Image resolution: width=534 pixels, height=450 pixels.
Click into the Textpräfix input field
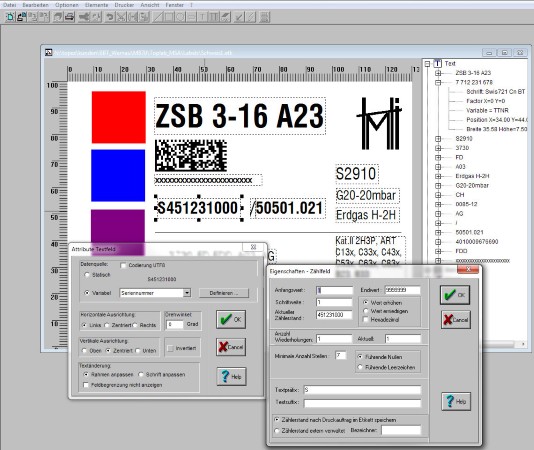pos(362,390)
